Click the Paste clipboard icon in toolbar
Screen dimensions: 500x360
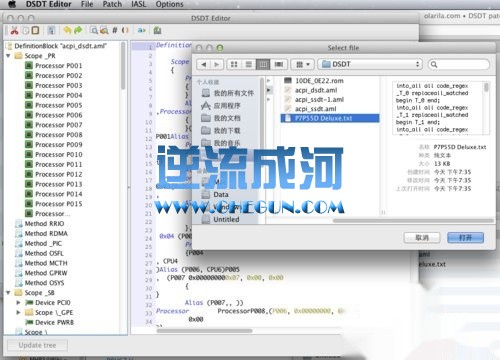click(35, 30)
